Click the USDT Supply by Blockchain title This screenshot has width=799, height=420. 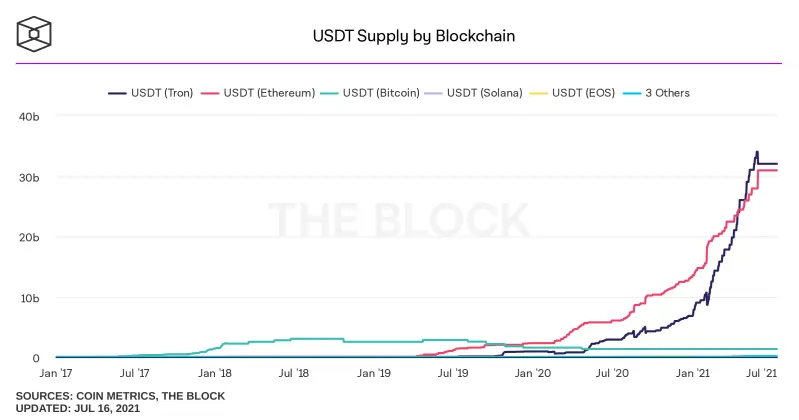(414, 36)
